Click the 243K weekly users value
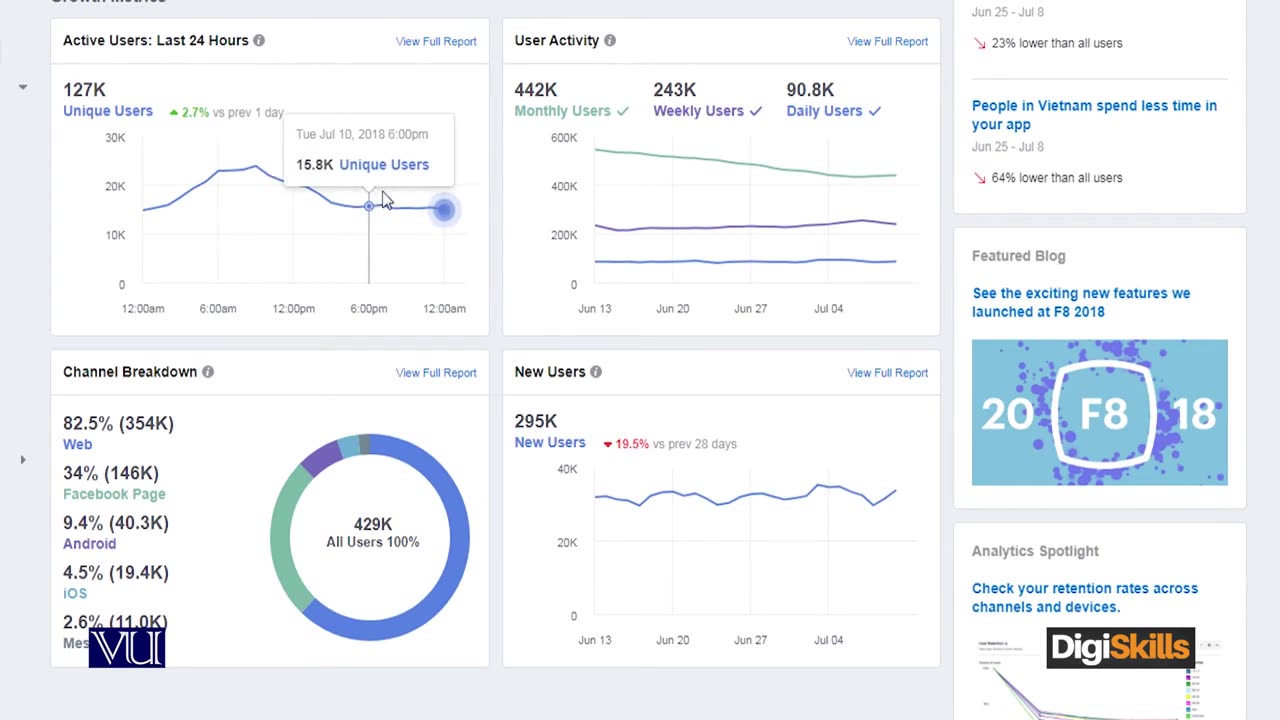Image resolution: width=1280 pixels, height=720 pixels. click(x=675, y=90)
